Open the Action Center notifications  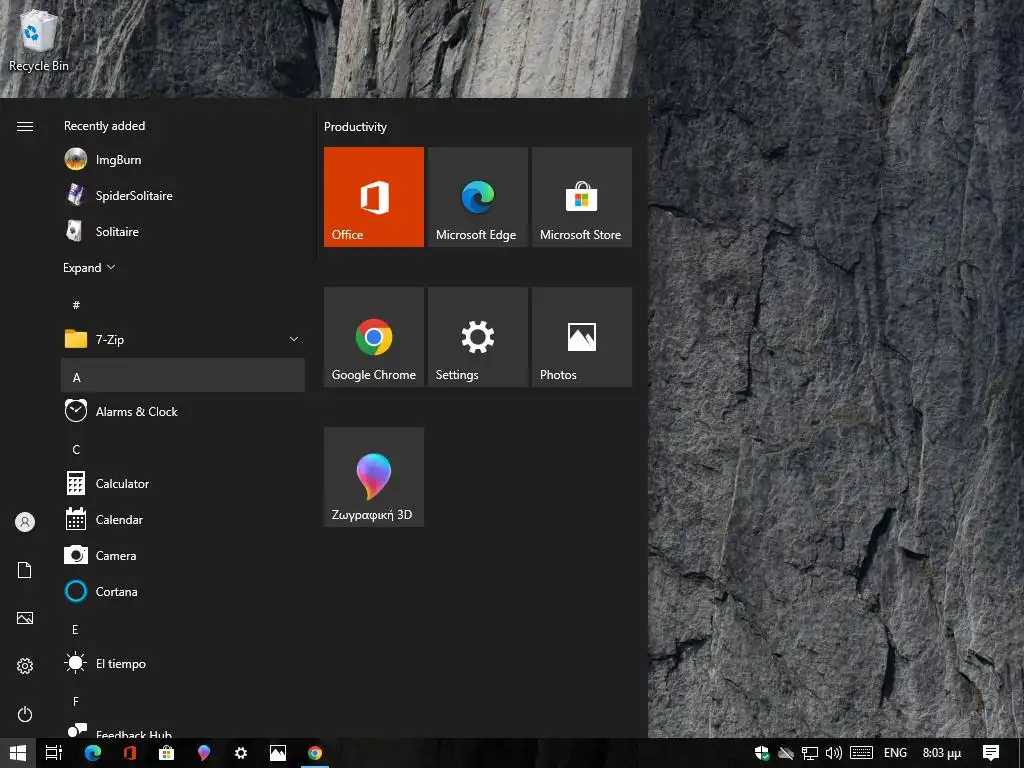[991, 753]
